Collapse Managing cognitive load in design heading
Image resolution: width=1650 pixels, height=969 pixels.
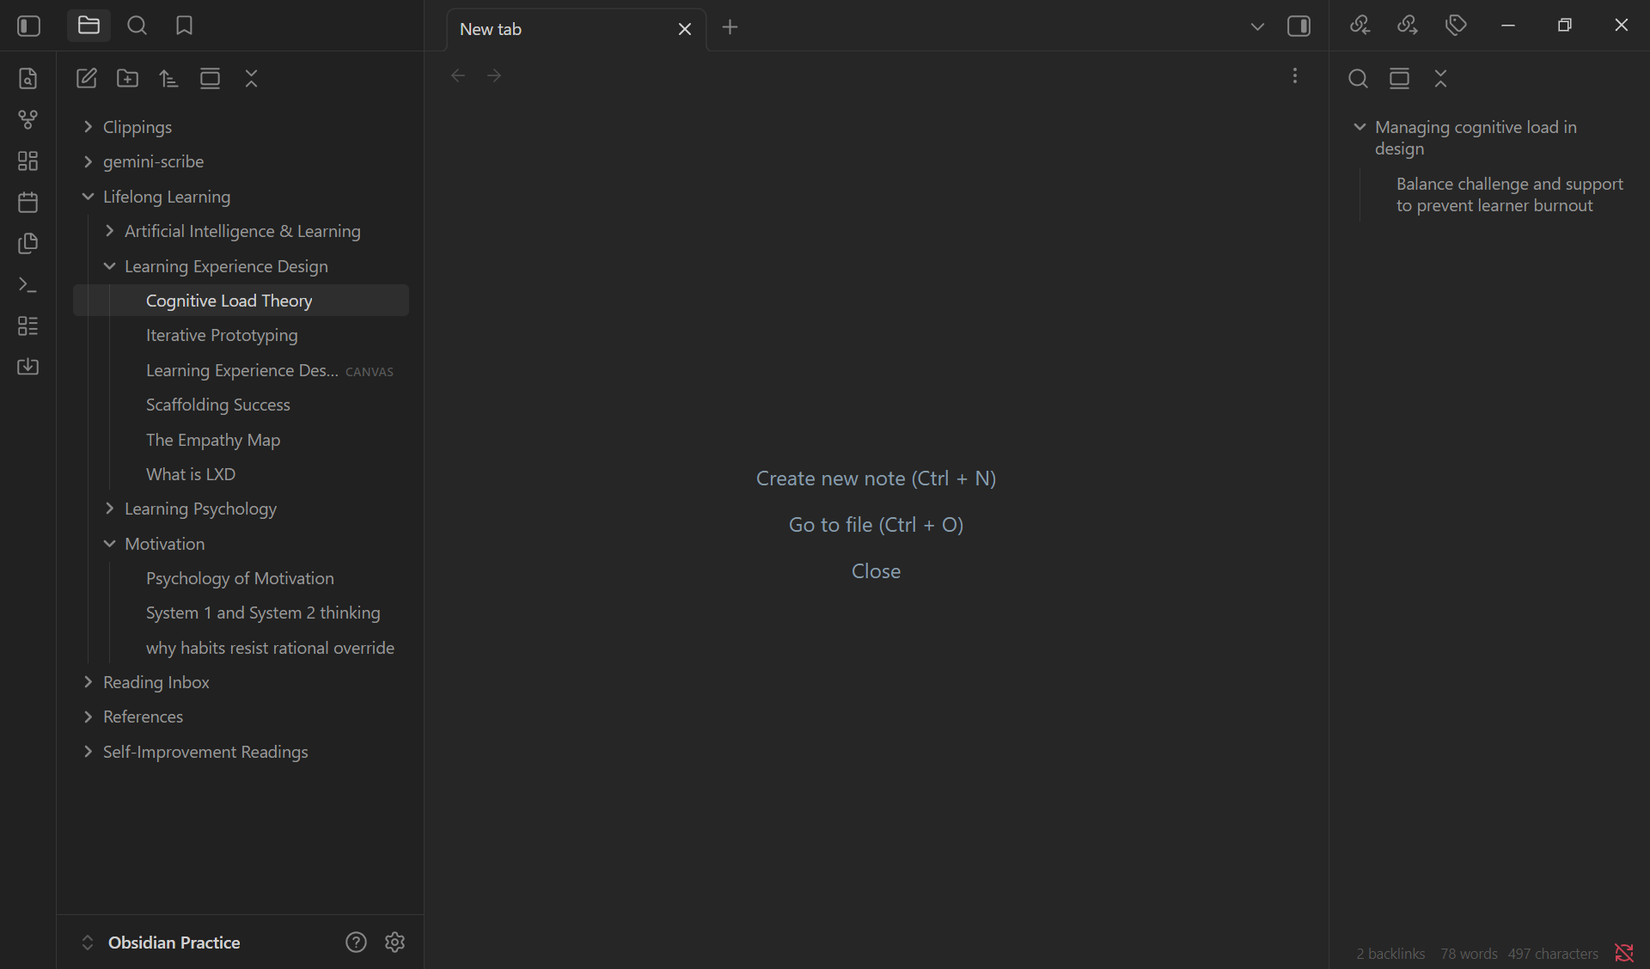pyautogui.click(x=1359, y=127)
